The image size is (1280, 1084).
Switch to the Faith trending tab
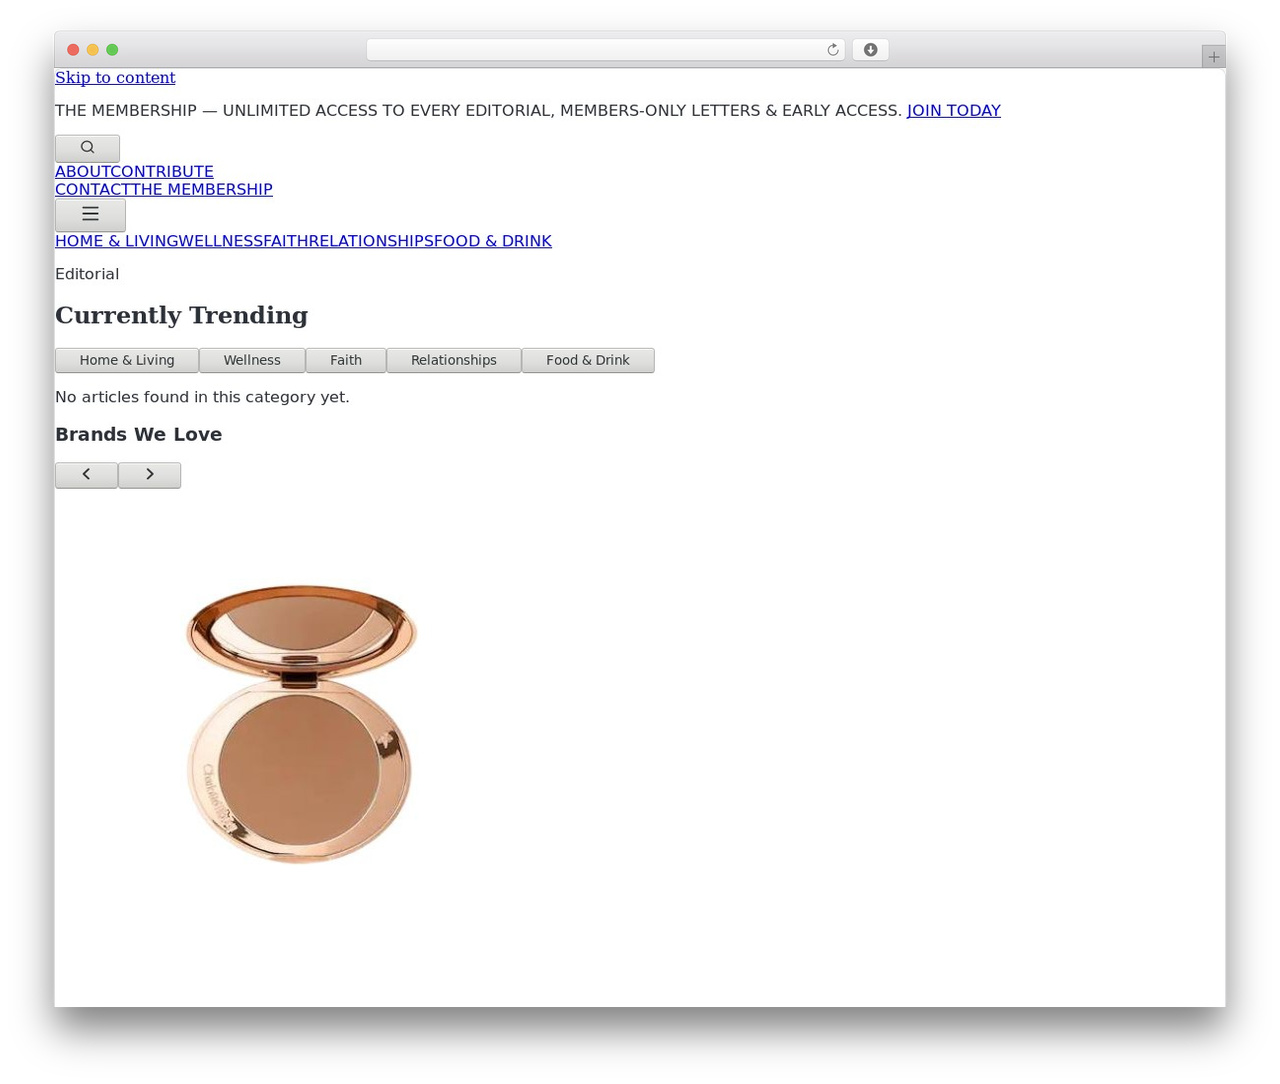tap(346, 360)
